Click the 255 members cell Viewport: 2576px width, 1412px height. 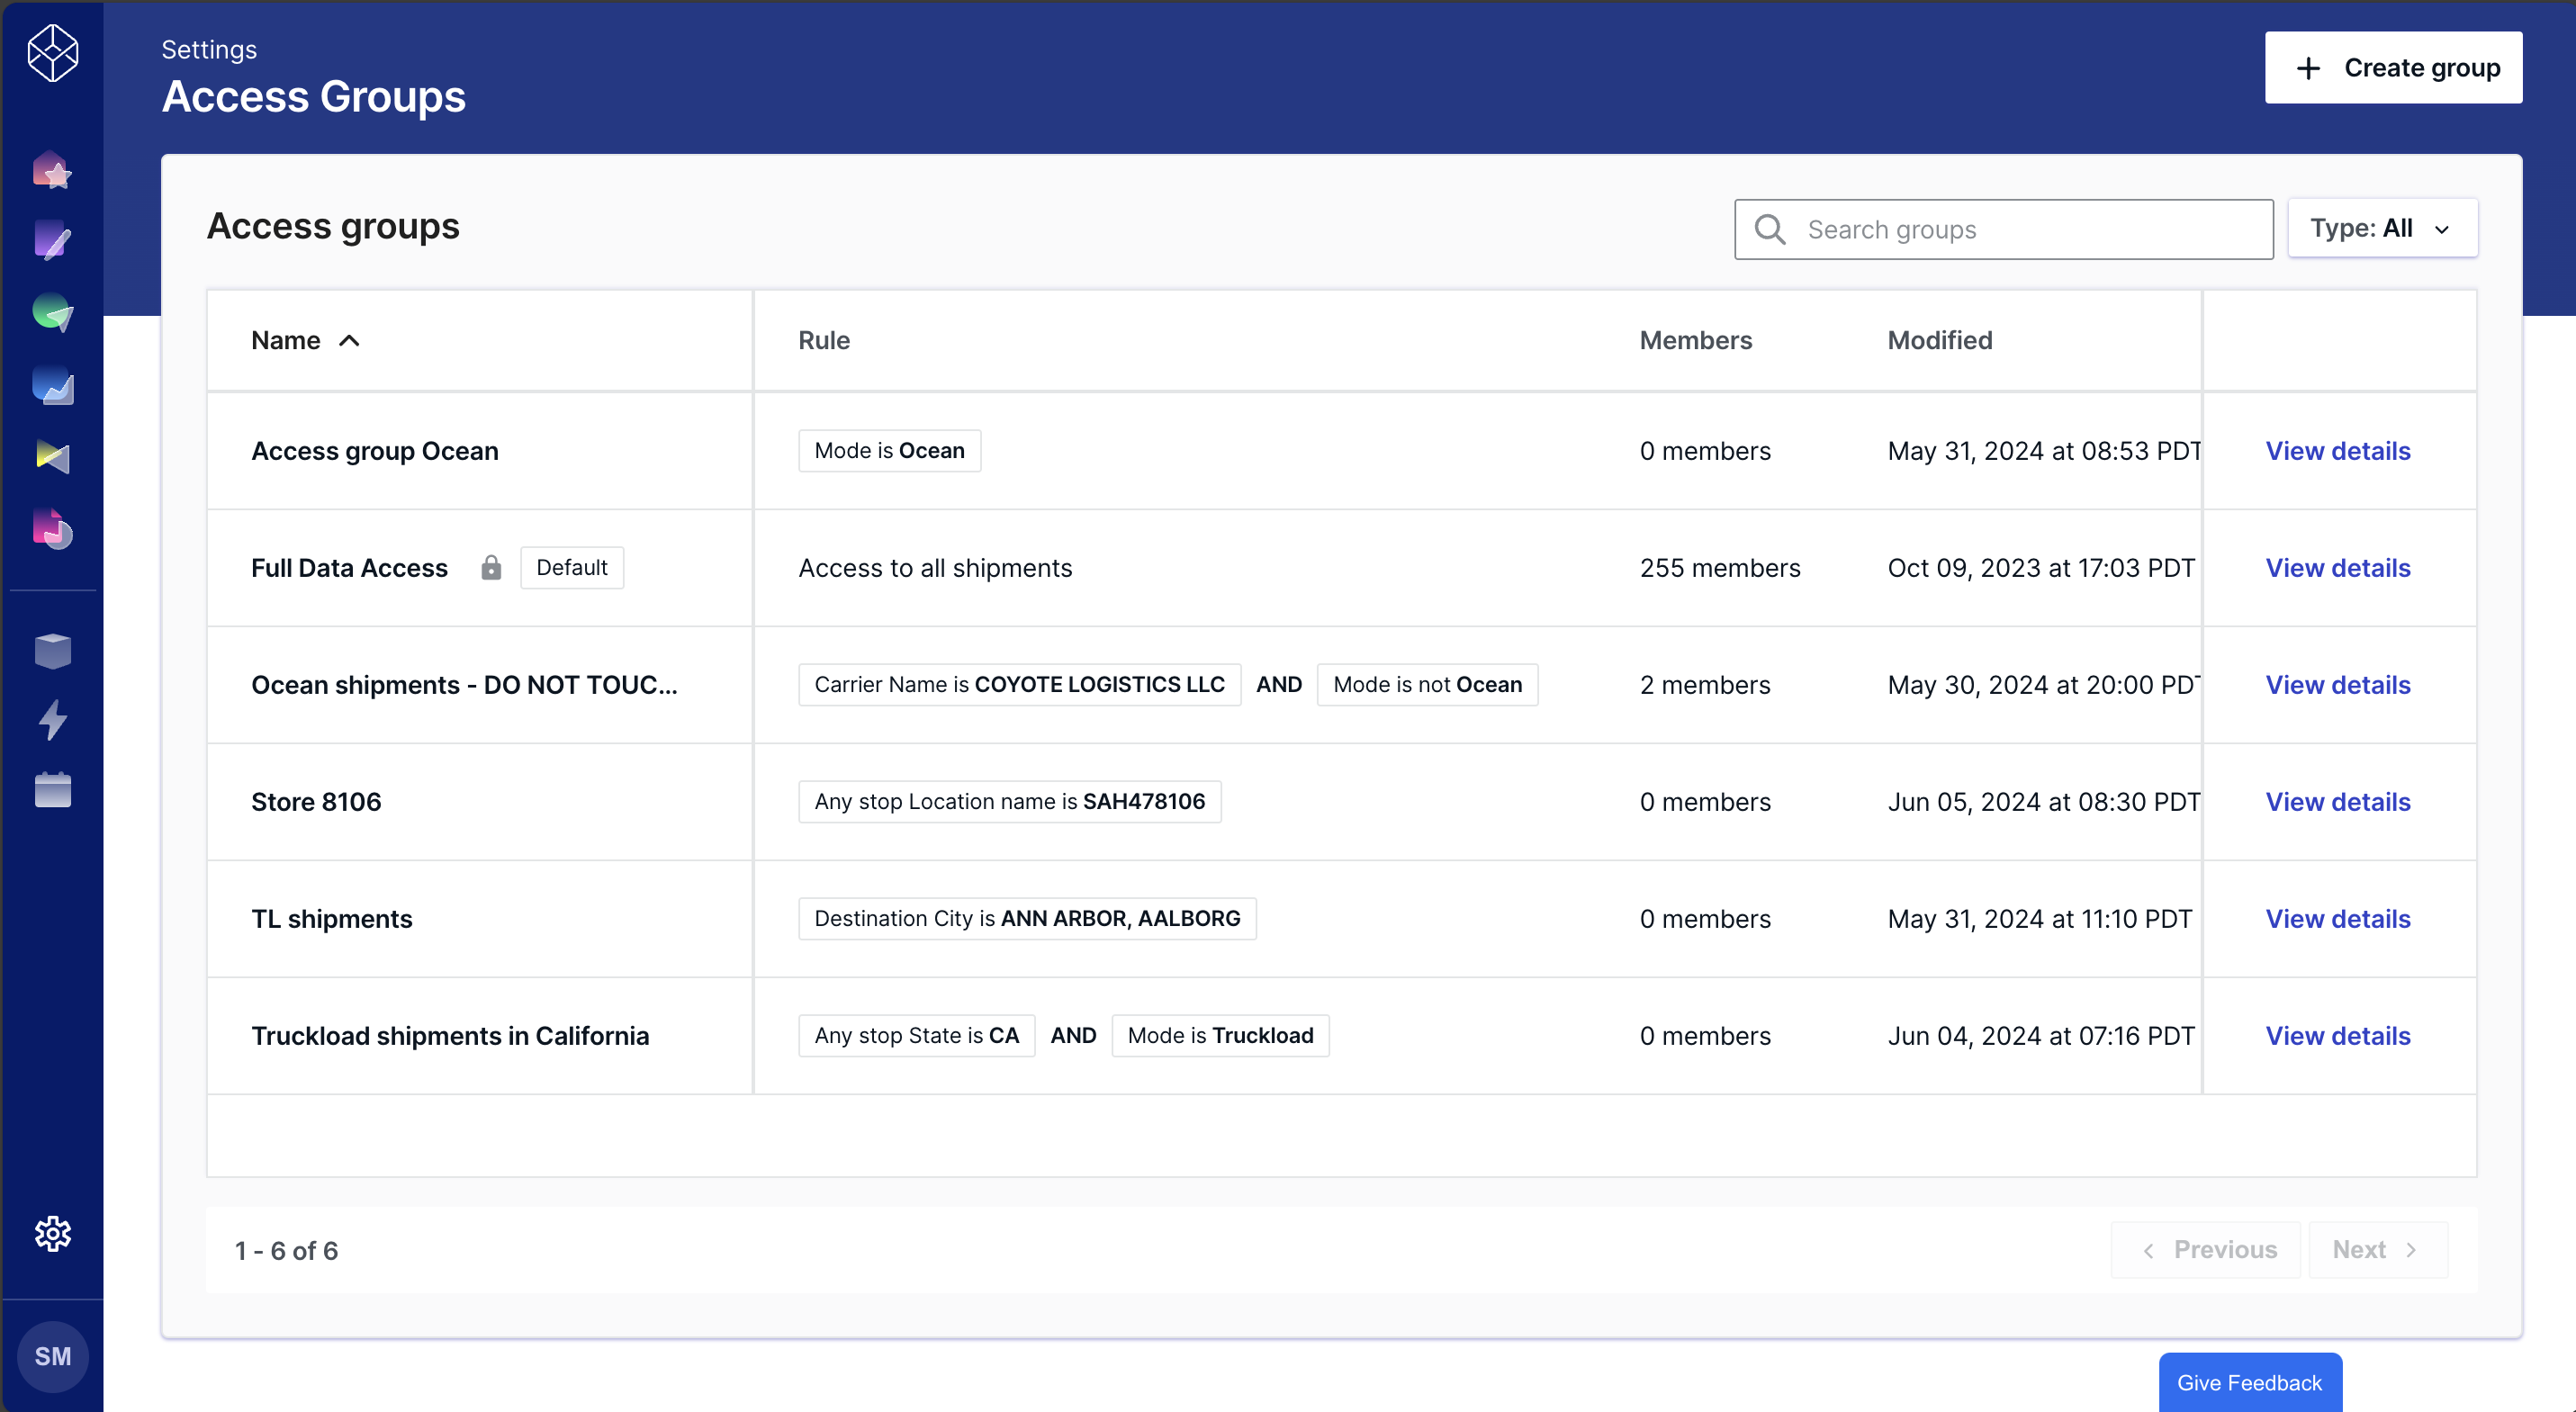[1720, 568]
